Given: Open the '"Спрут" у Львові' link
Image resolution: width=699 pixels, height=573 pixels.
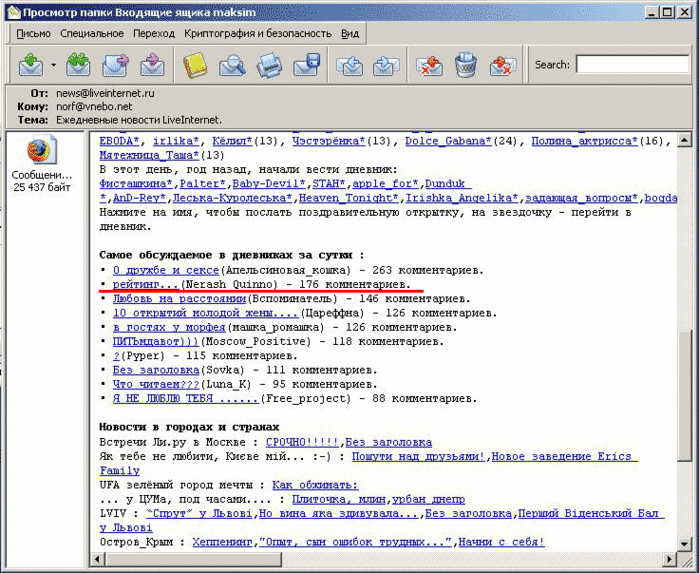Looking at the screenshot, I should coord(199,514).
